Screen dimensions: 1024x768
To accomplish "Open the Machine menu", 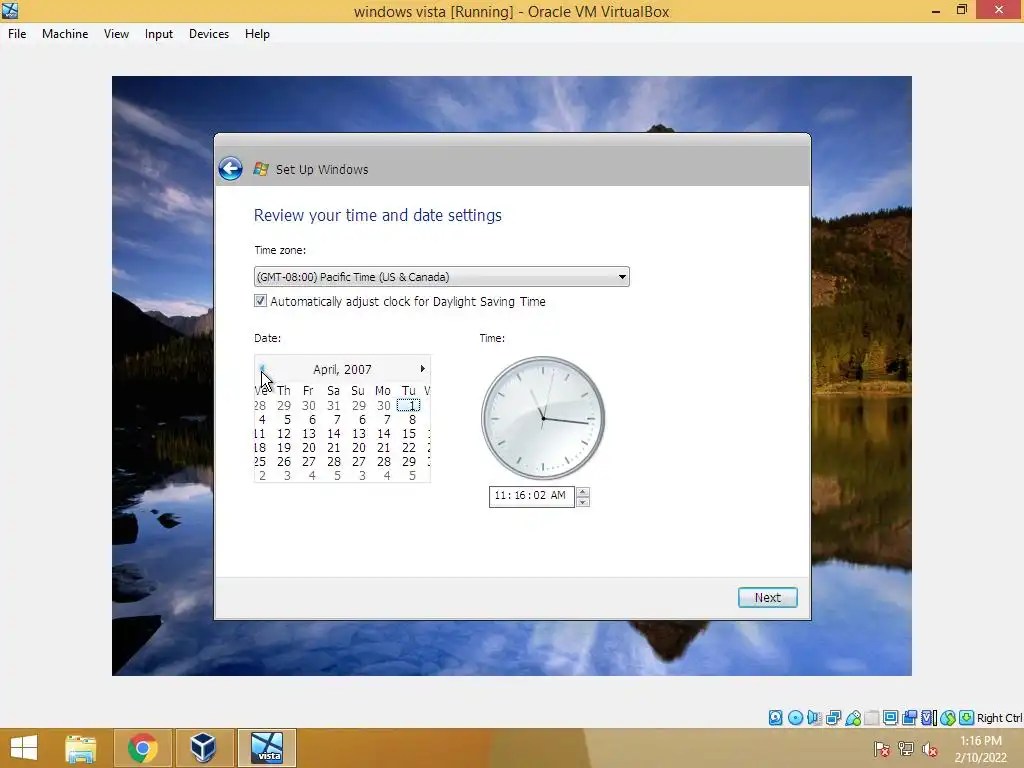I will coord(65,34).
